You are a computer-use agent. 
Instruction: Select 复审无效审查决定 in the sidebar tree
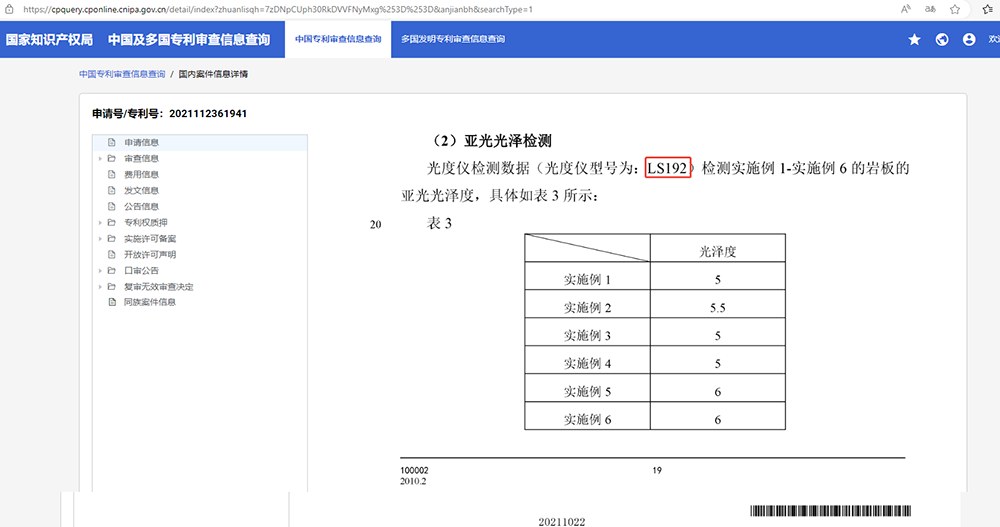[x=158, y=286]
